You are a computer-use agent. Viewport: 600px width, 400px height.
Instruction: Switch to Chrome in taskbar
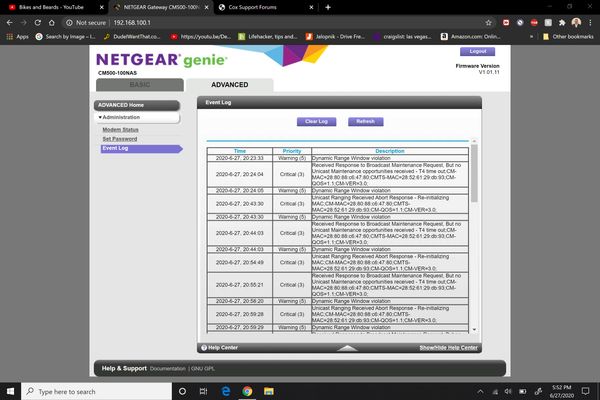click(x=247, y=391)
